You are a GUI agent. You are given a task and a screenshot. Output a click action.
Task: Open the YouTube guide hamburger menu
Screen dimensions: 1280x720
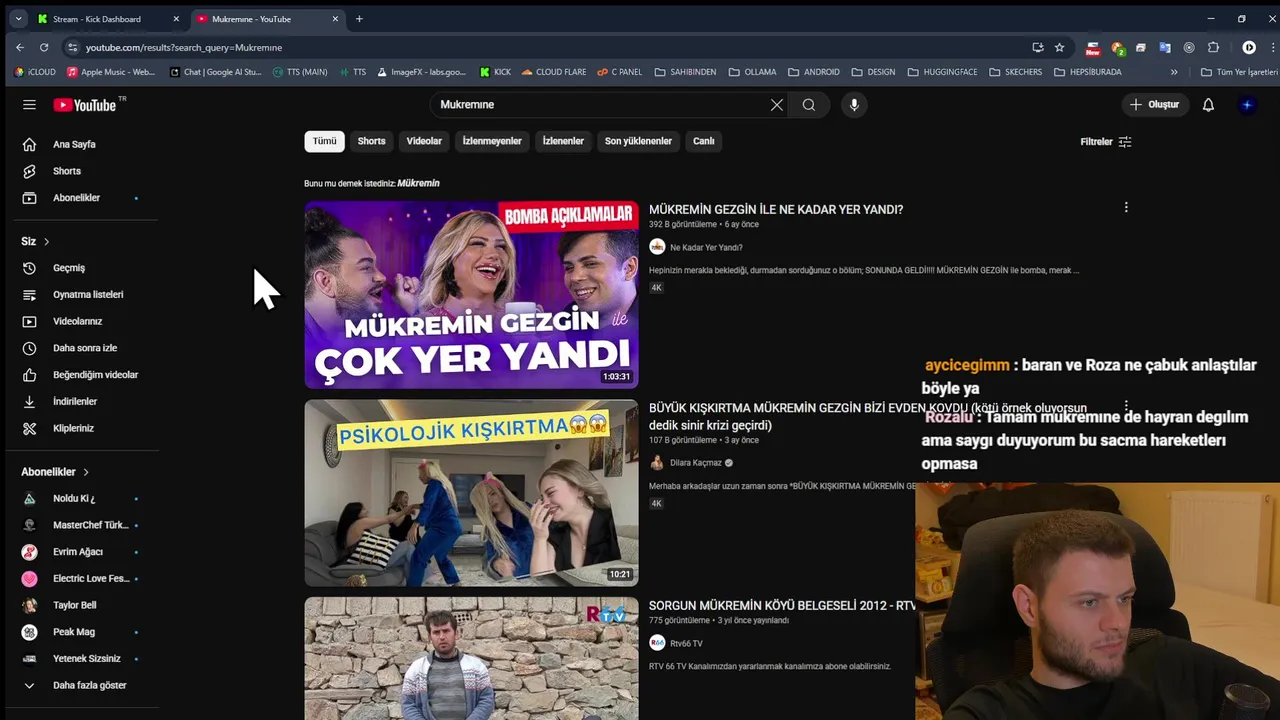tap(29, 105)
